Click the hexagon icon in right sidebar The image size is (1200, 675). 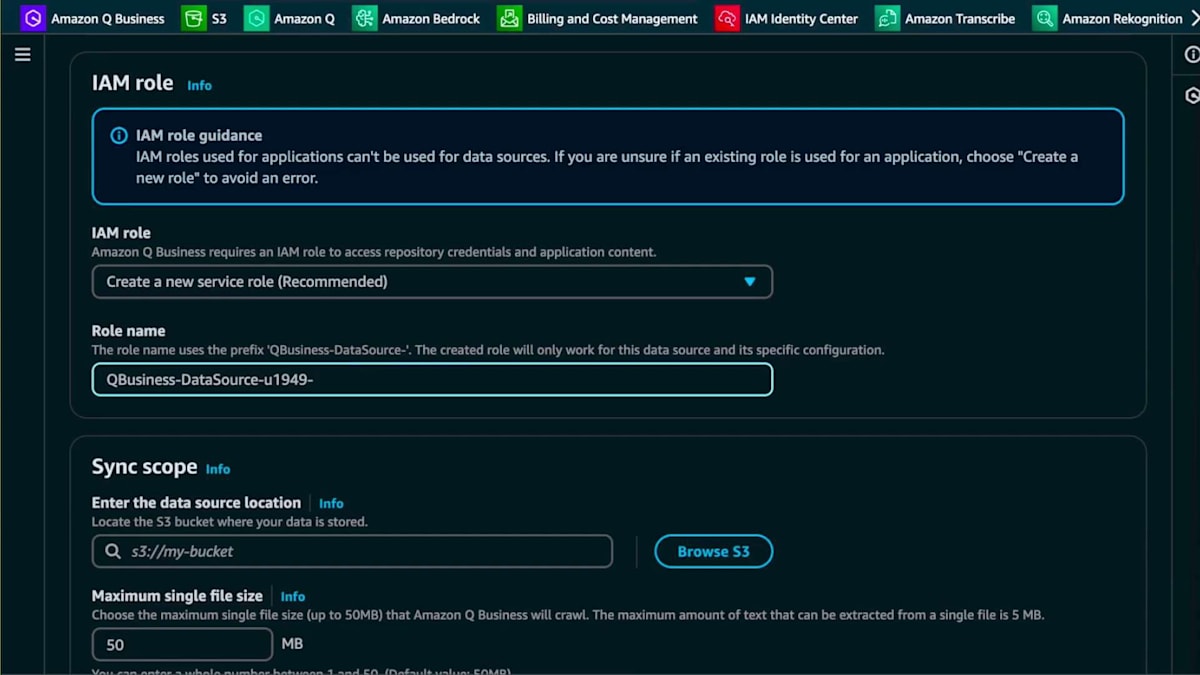pos(1191,96)
